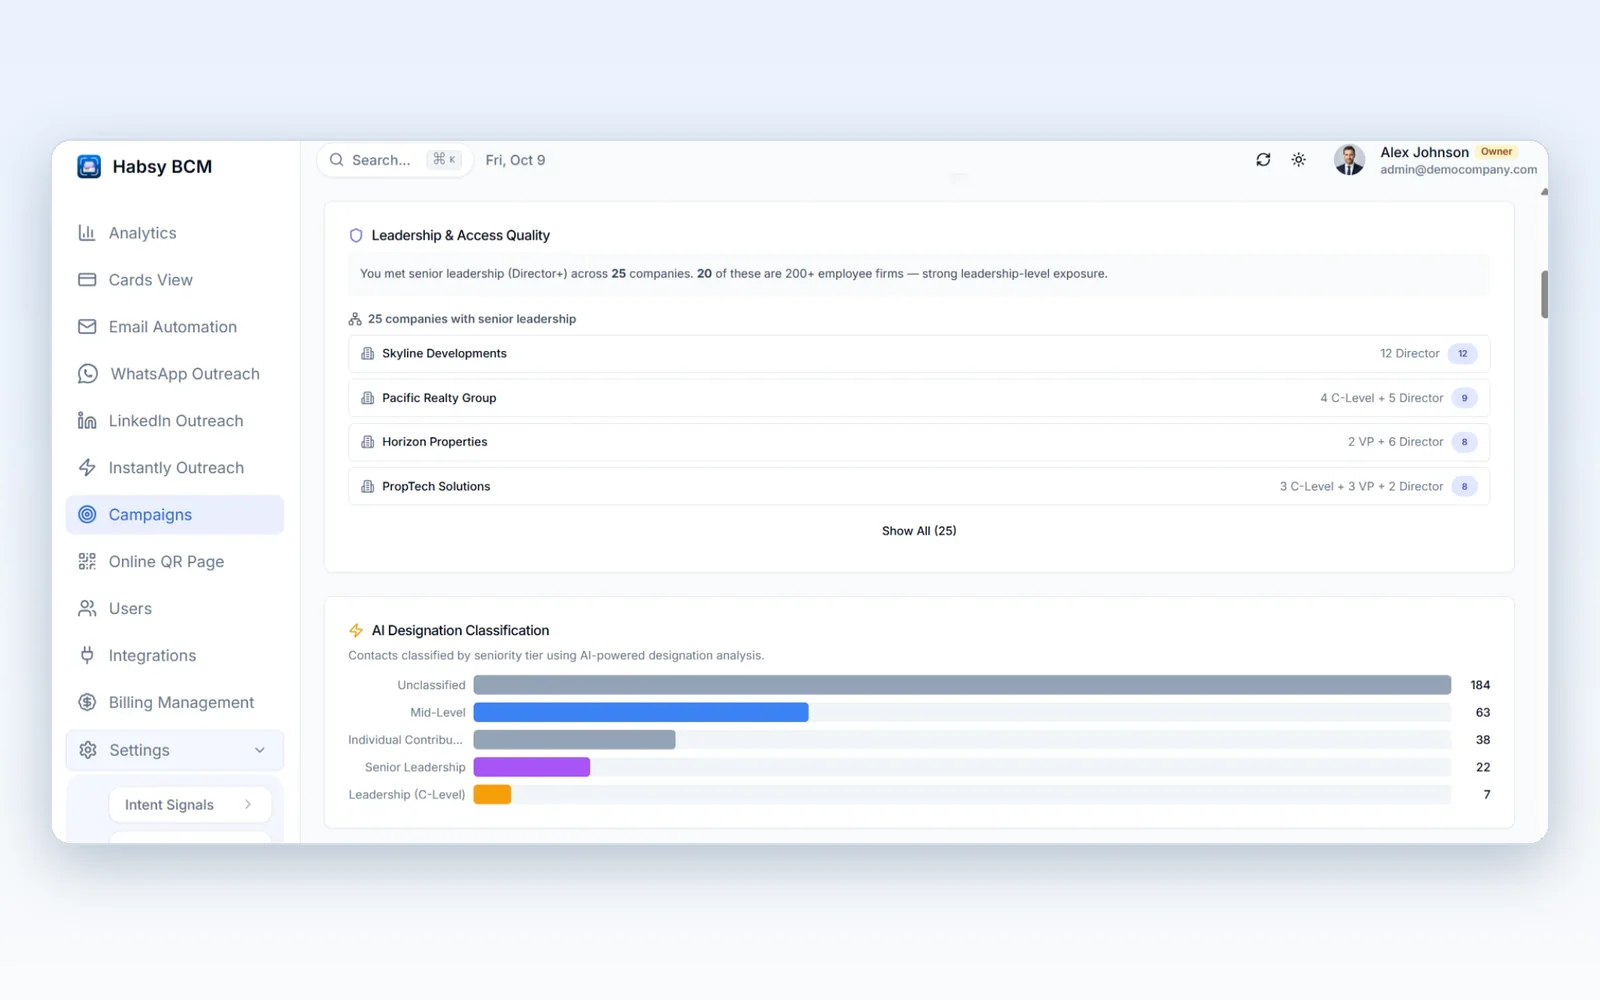
Task: Open LinkedIn Outreach page
Action: (175, 421)
